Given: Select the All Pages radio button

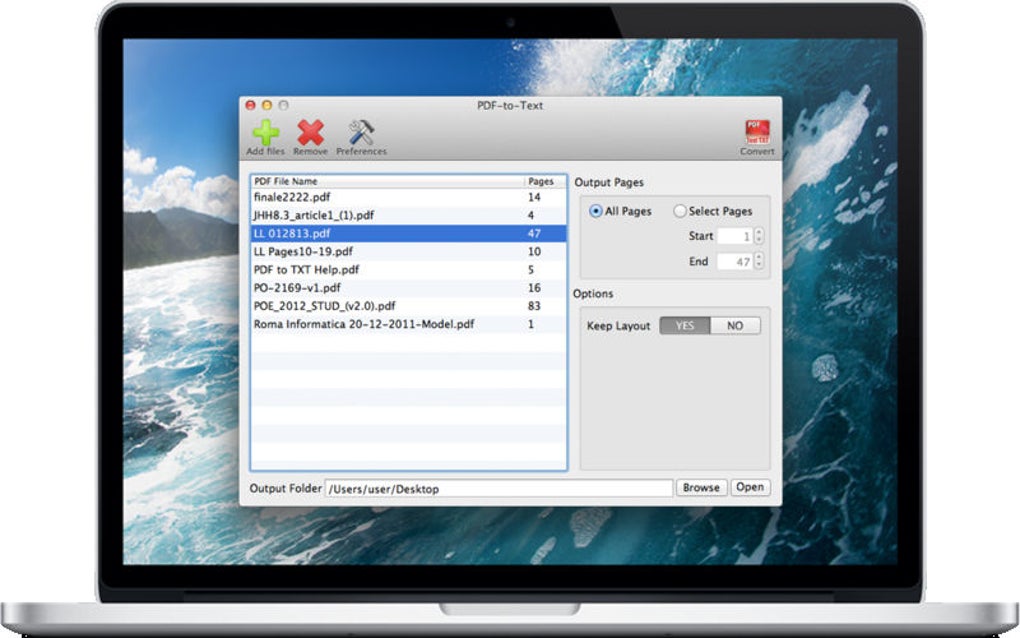Looking at the screenshot, I should point(594,211).
